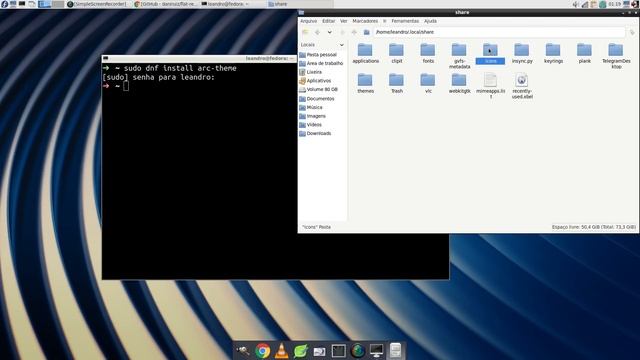Screen dimensions: 640x360
Task: Go up to the parent folder
Action: tap(354, 32)
